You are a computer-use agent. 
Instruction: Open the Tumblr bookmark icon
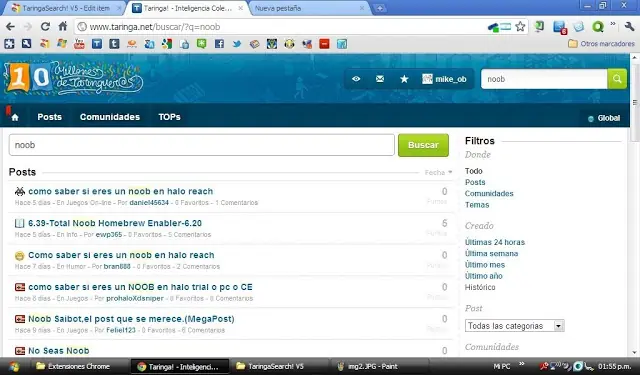click(x=114, y=44)
